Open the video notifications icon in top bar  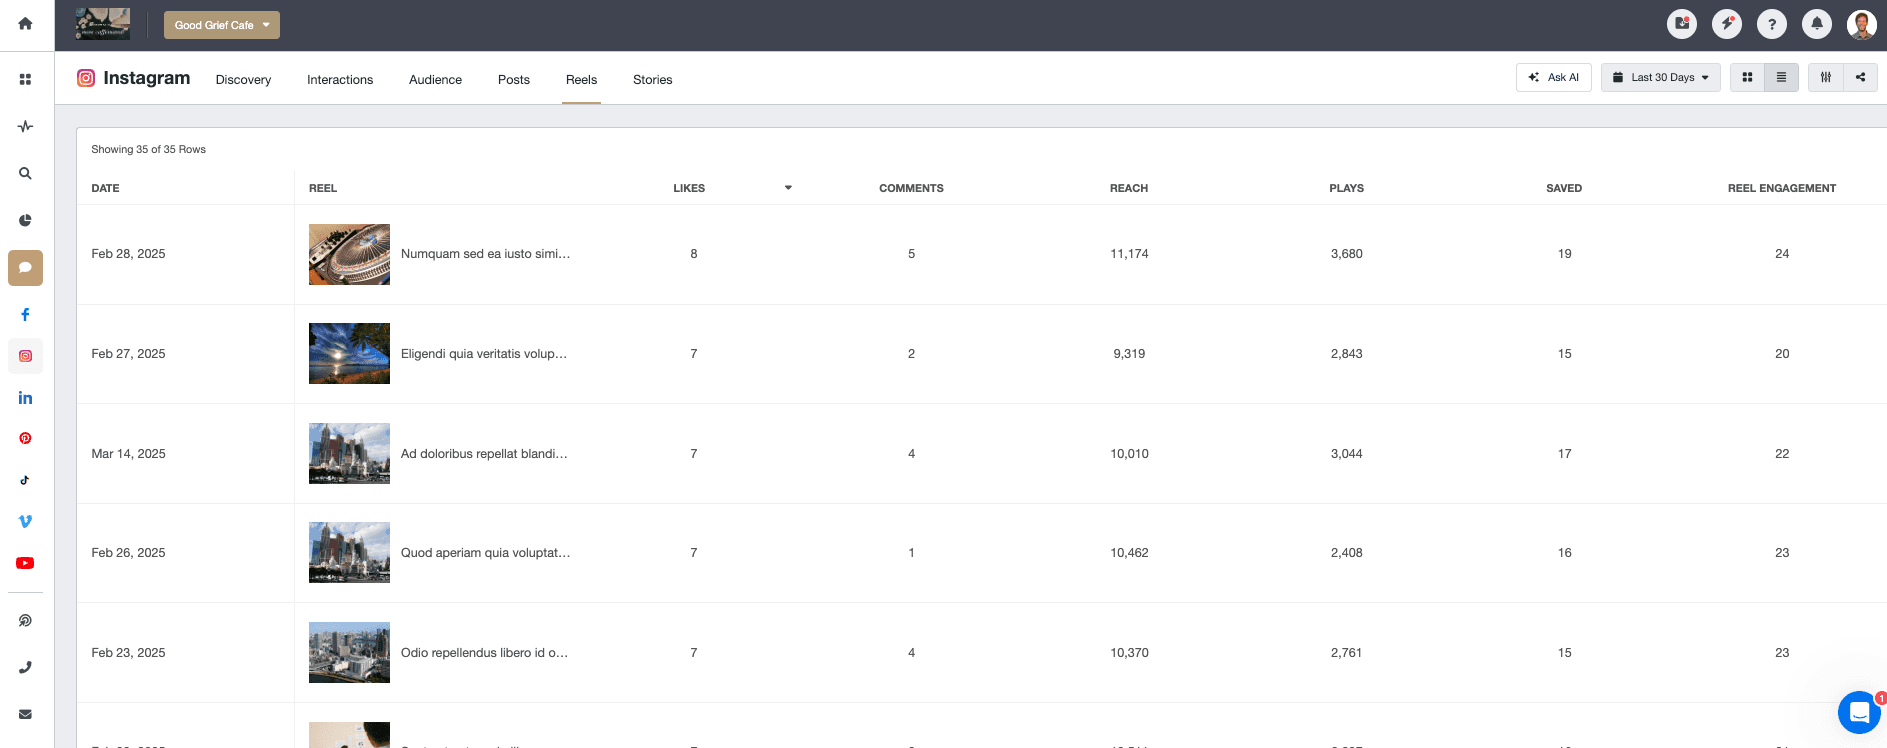coord(1682,23)
